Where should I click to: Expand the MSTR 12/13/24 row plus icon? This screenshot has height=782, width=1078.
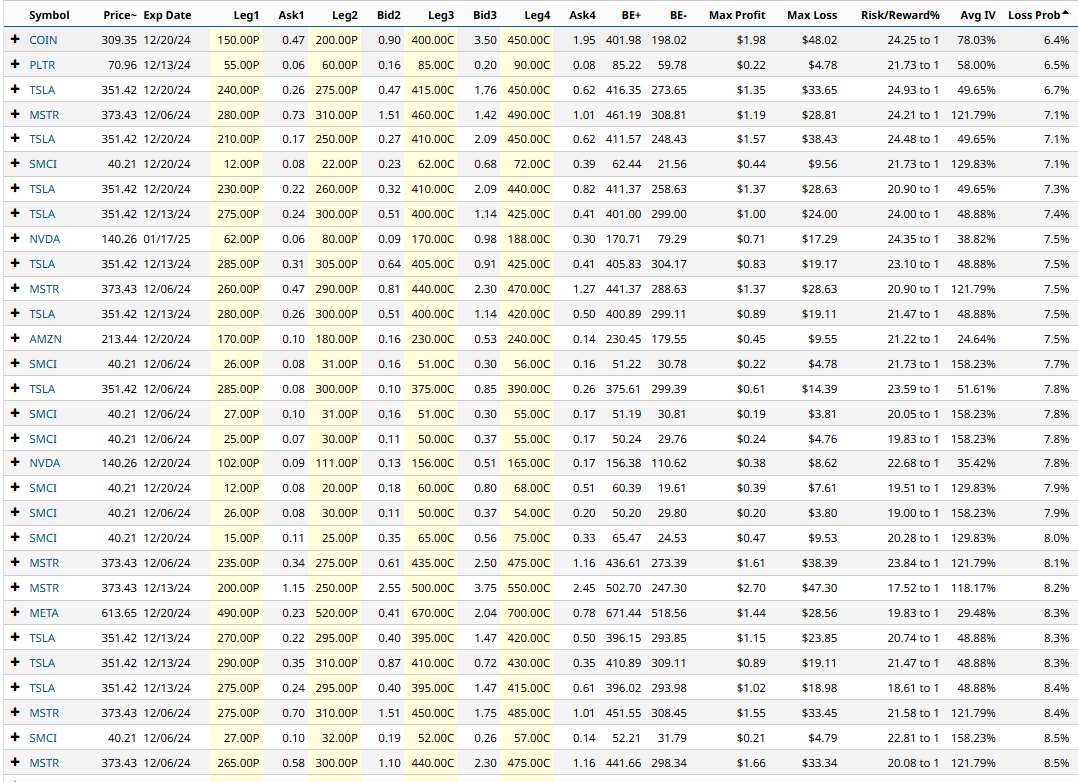pos(15,588)
